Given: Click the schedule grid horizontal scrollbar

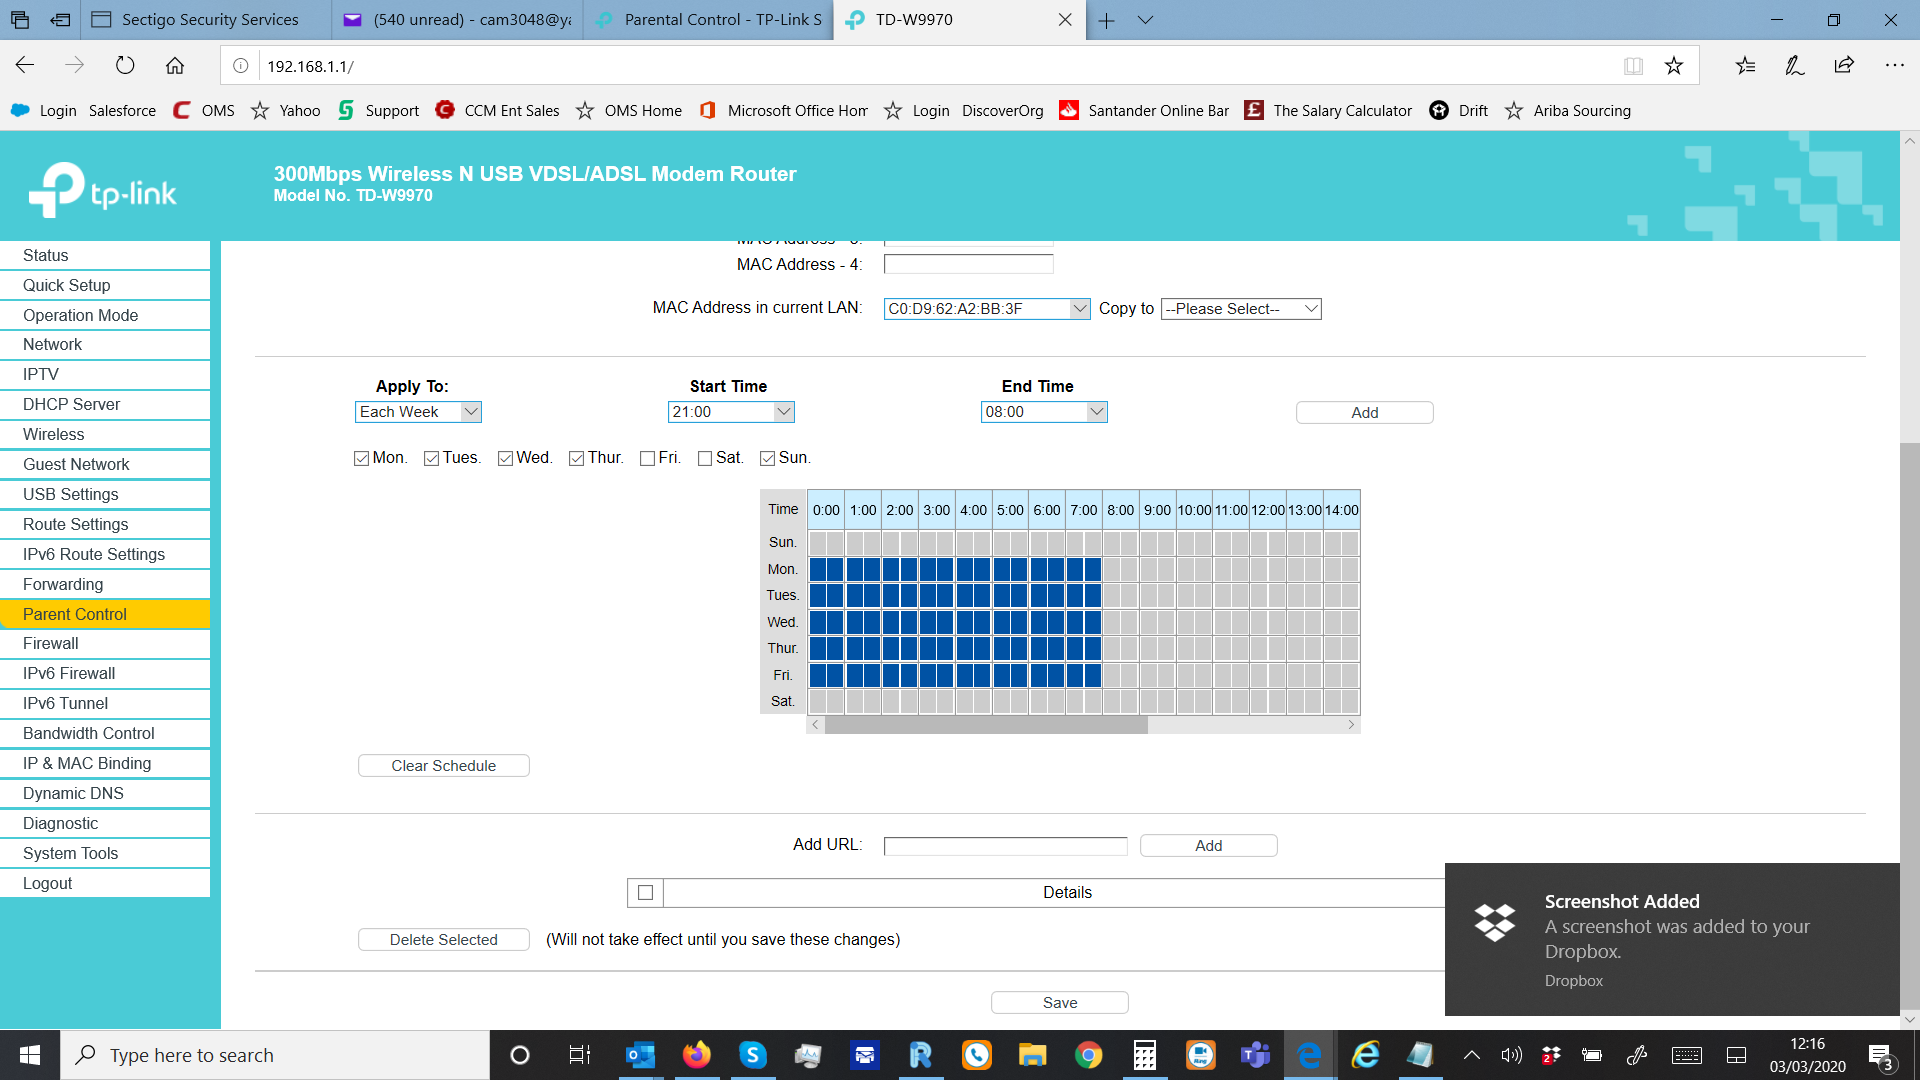Looking at the screenshot, I should pos(985,725).
